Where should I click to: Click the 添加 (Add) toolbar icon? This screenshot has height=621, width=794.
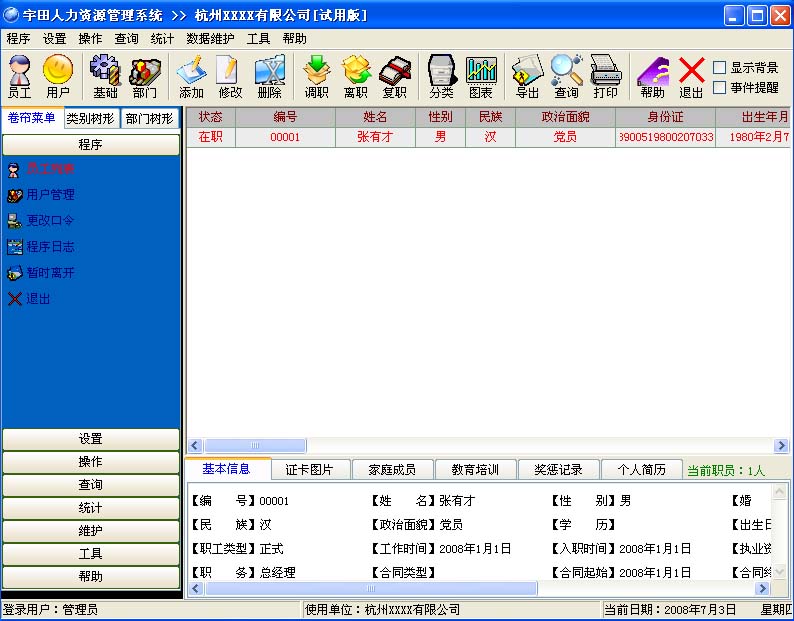(x=191, y=76)
